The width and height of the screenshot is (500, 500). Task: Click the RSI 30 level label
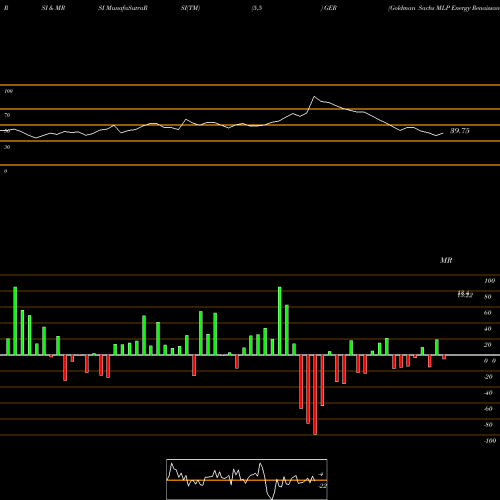pos(7,147)
